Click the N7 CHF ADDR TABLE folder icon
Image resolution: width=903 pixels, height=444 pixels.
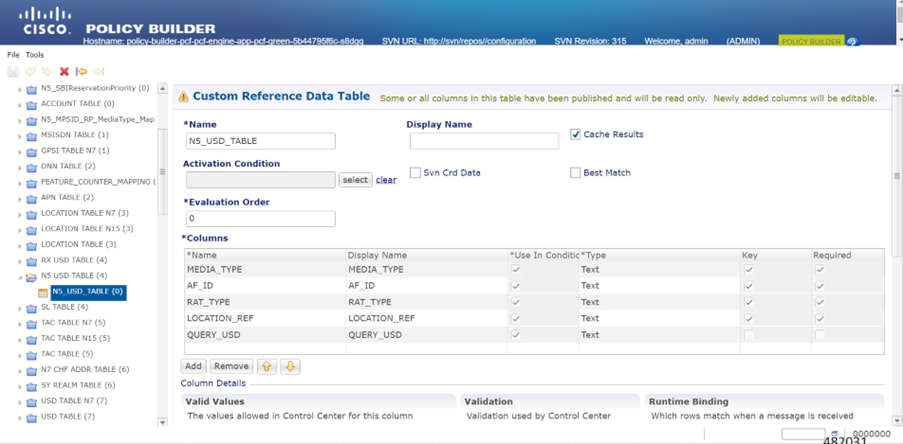click(x=32, y=370)
